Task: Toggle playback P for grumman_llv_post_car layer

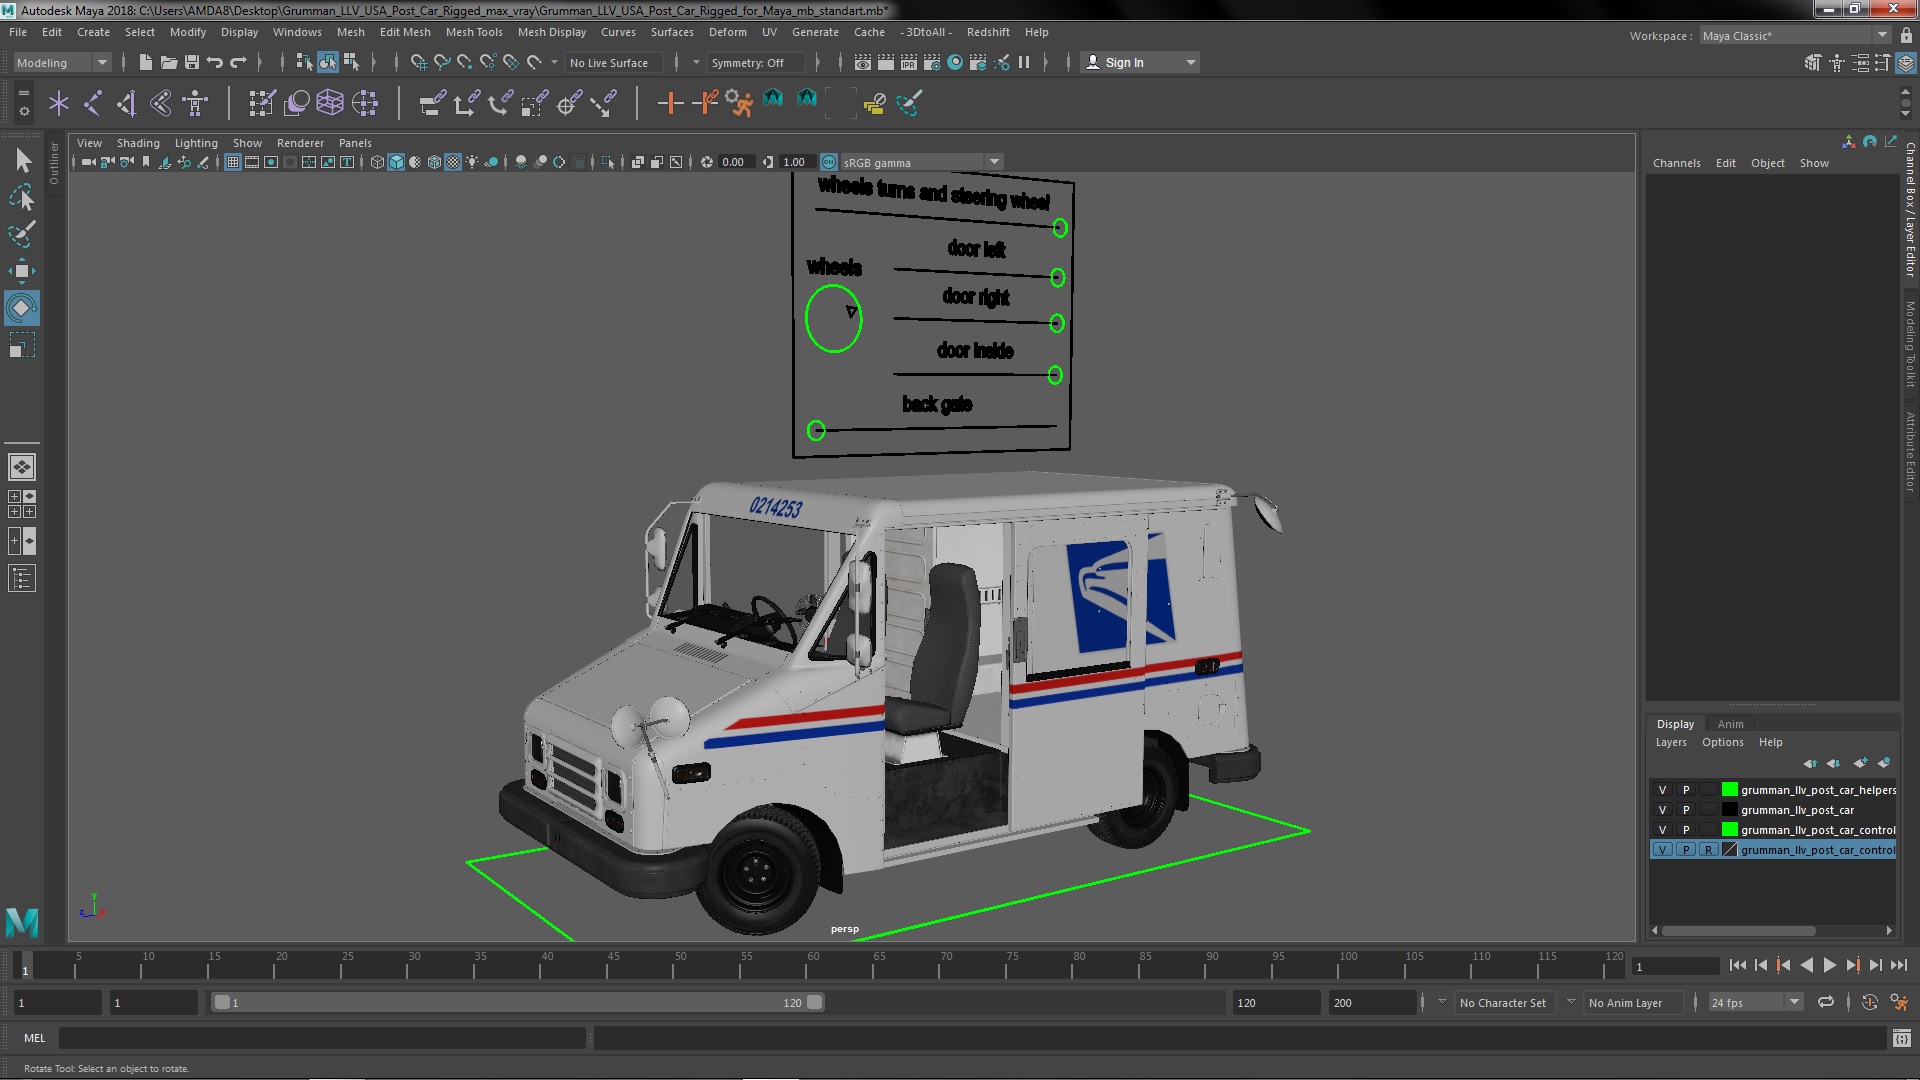Action: (x=1686, y=810)
